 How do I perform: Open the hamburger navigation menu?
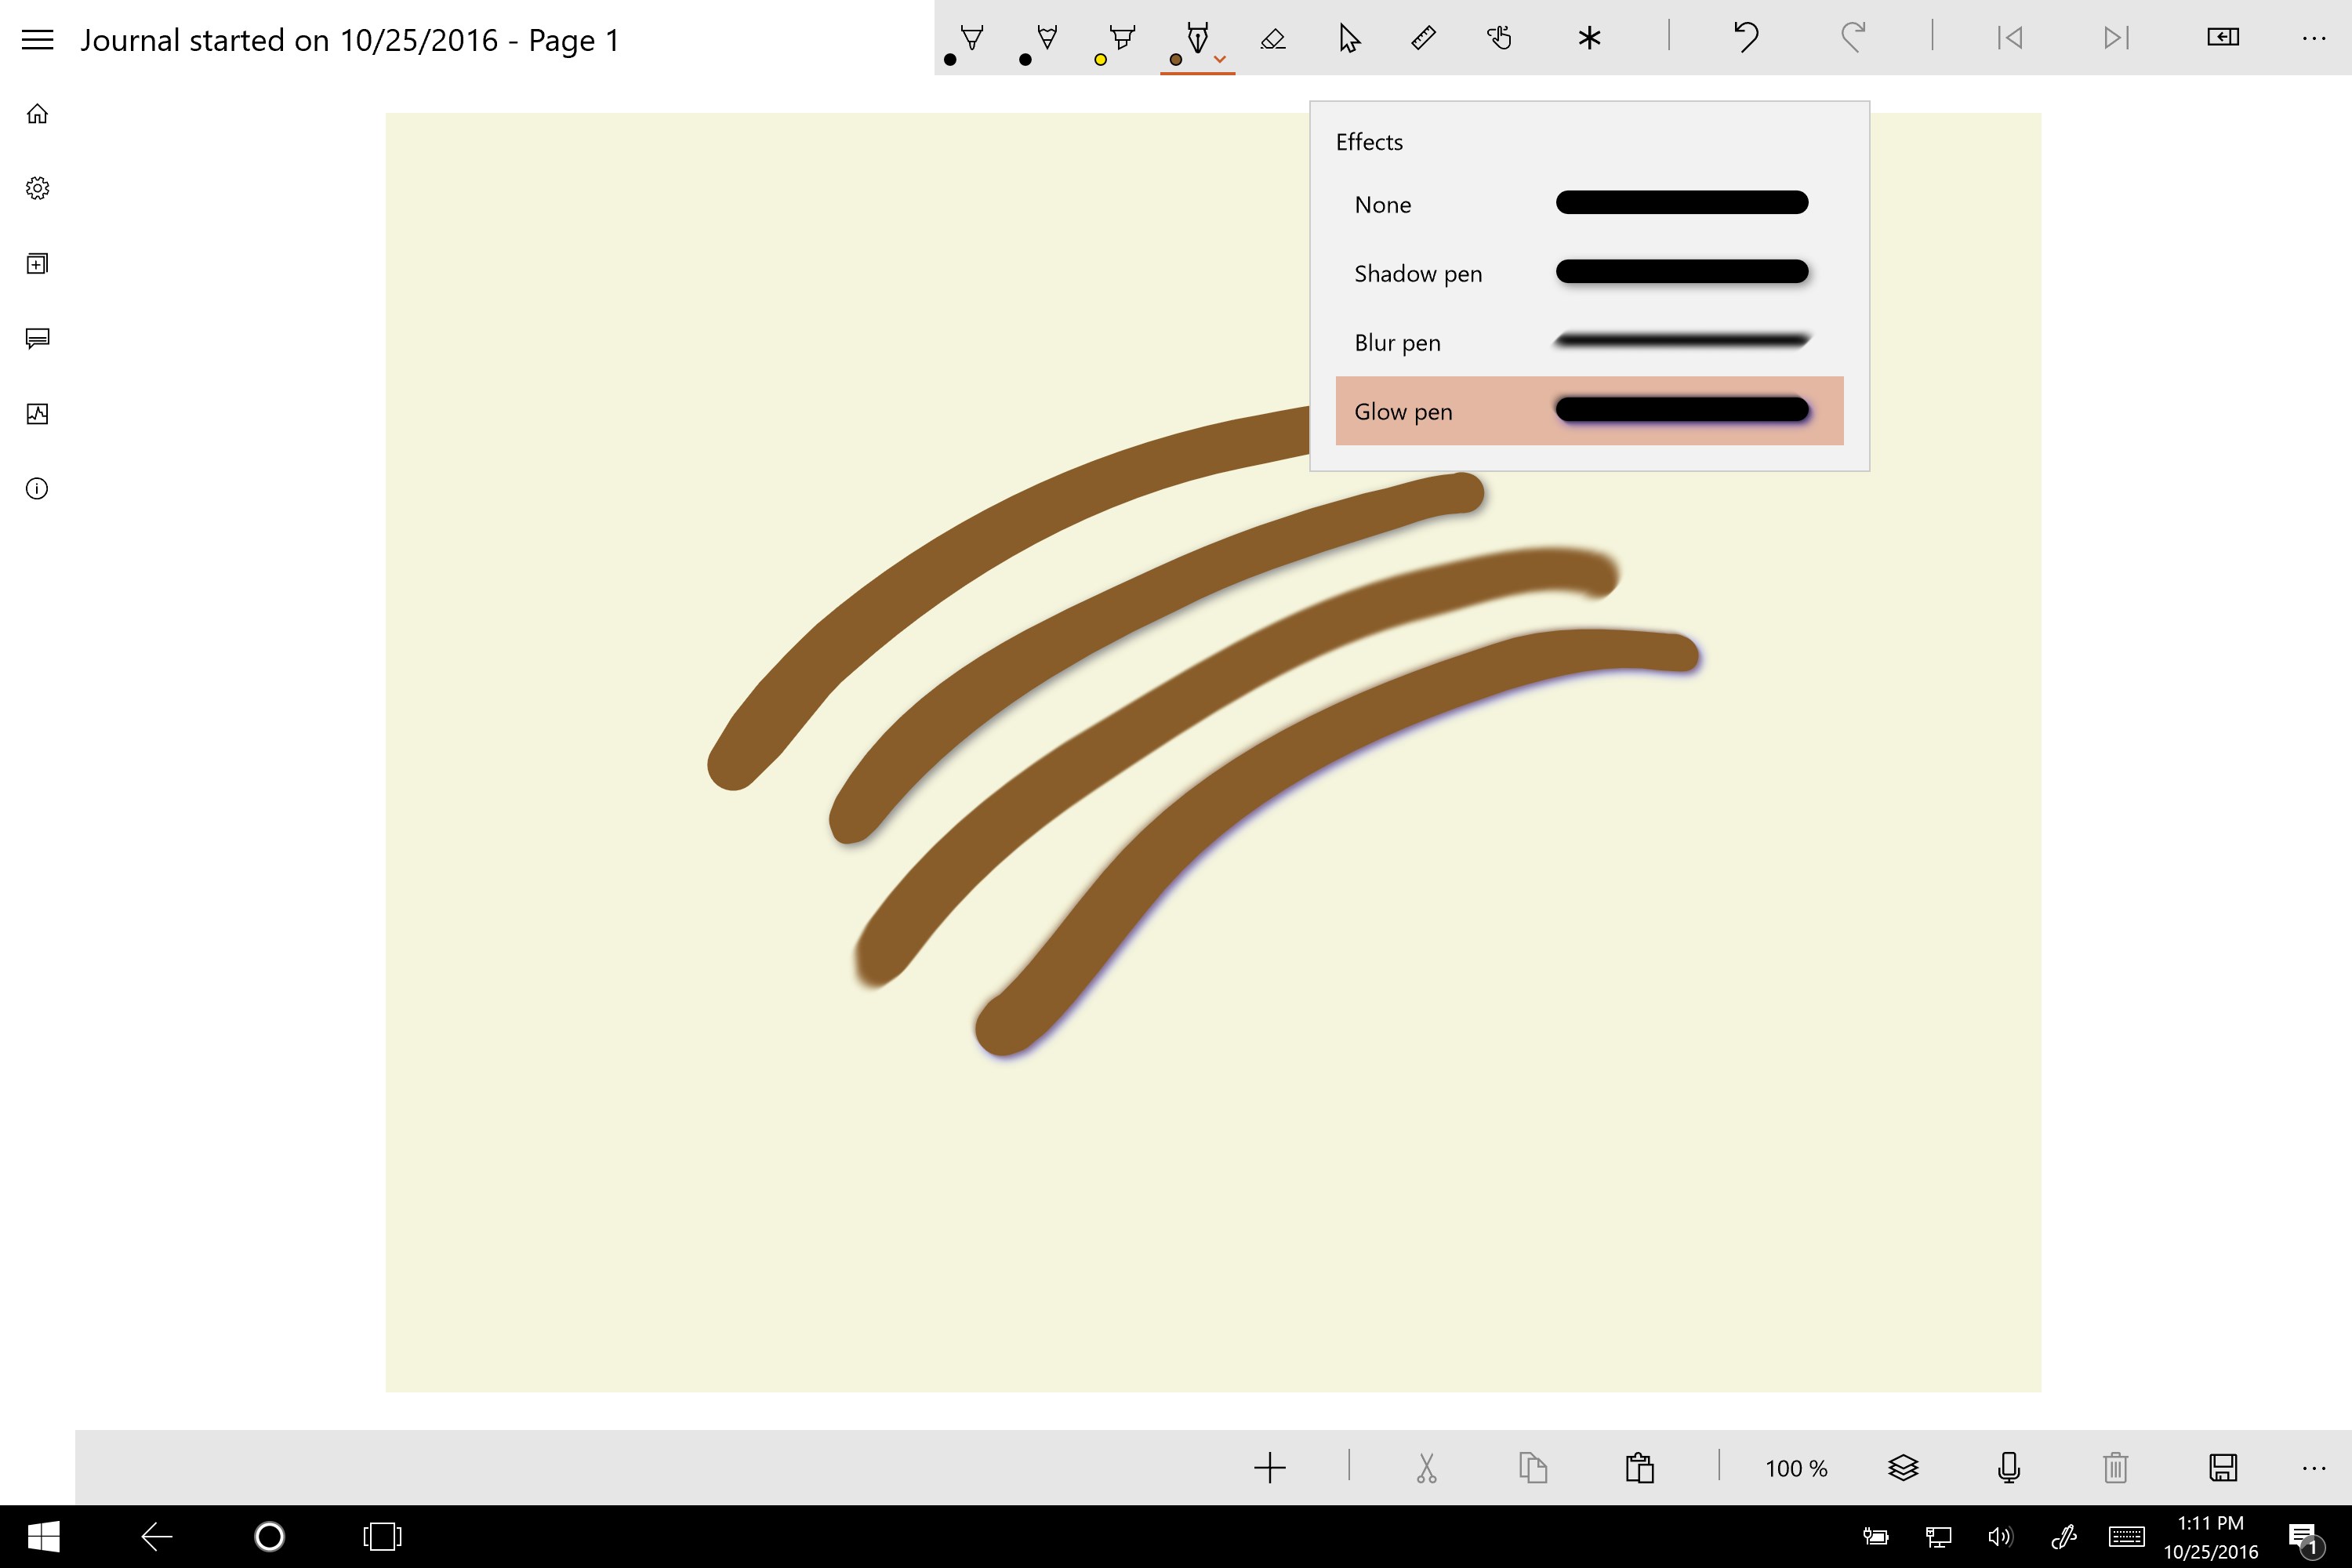37,40
